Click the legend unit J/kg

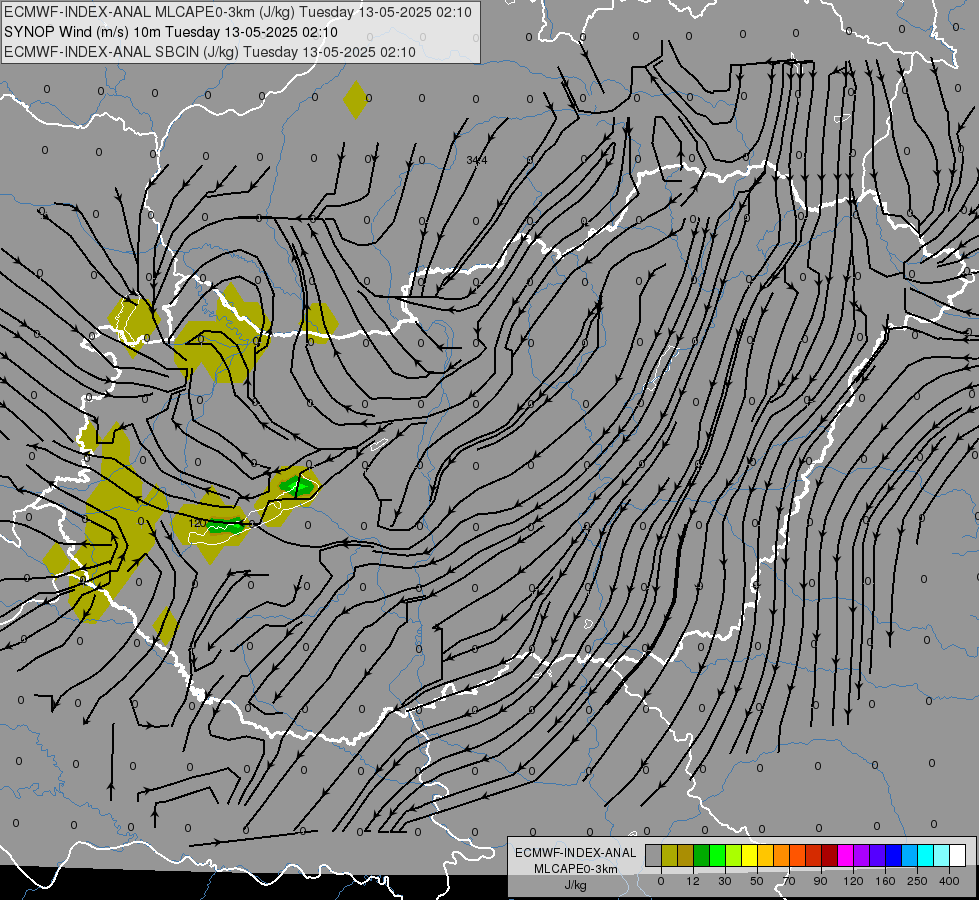[x=576, y=885]
